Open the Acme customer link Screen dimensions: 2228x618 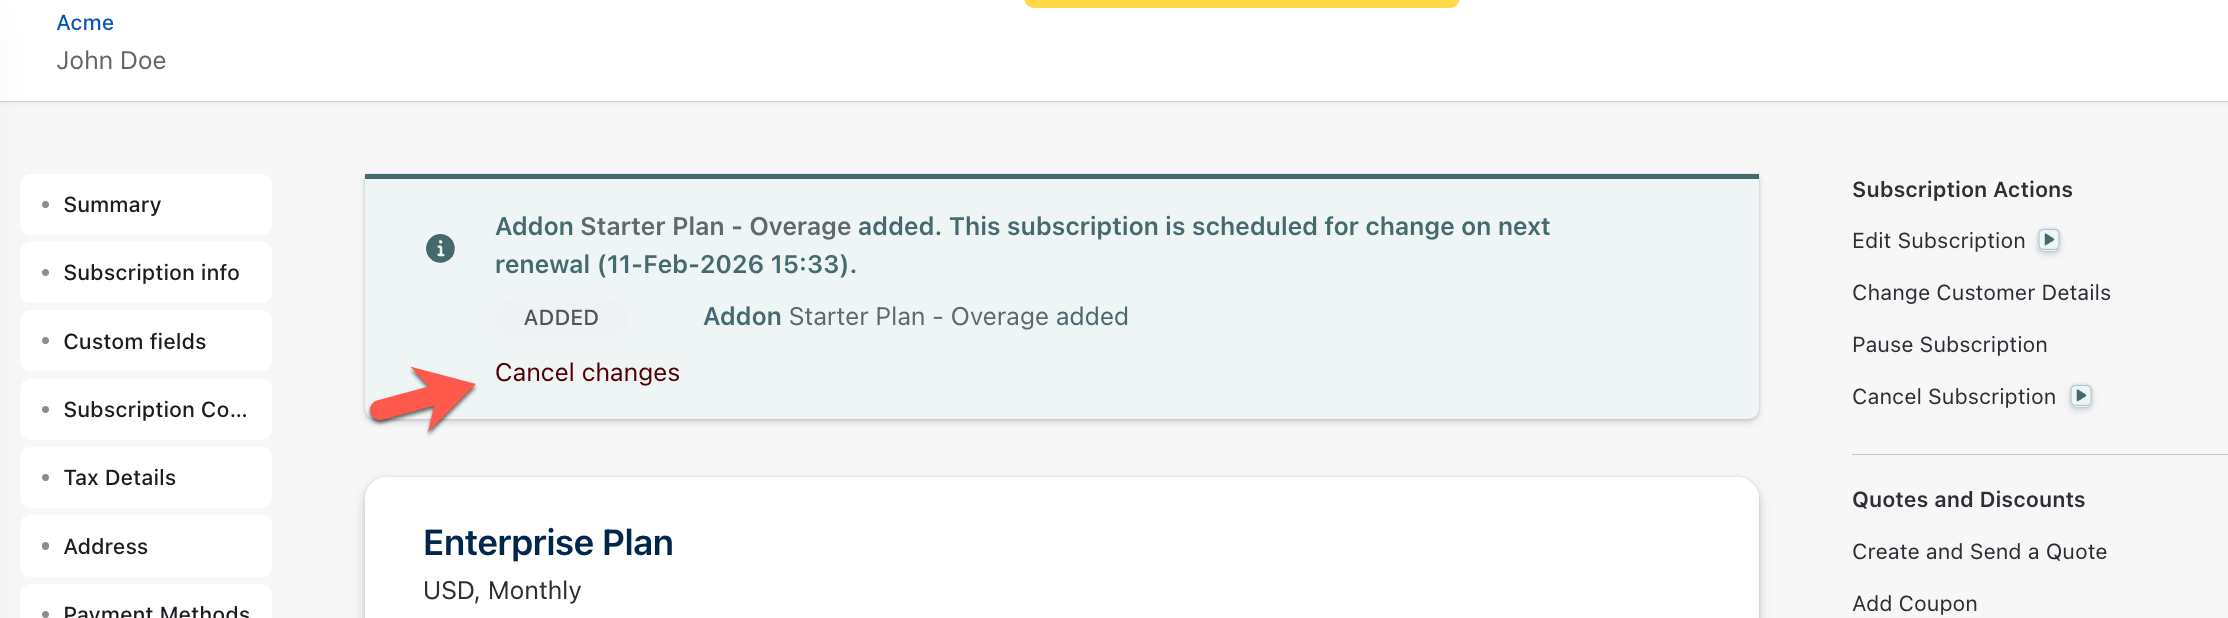coord(85,23)
